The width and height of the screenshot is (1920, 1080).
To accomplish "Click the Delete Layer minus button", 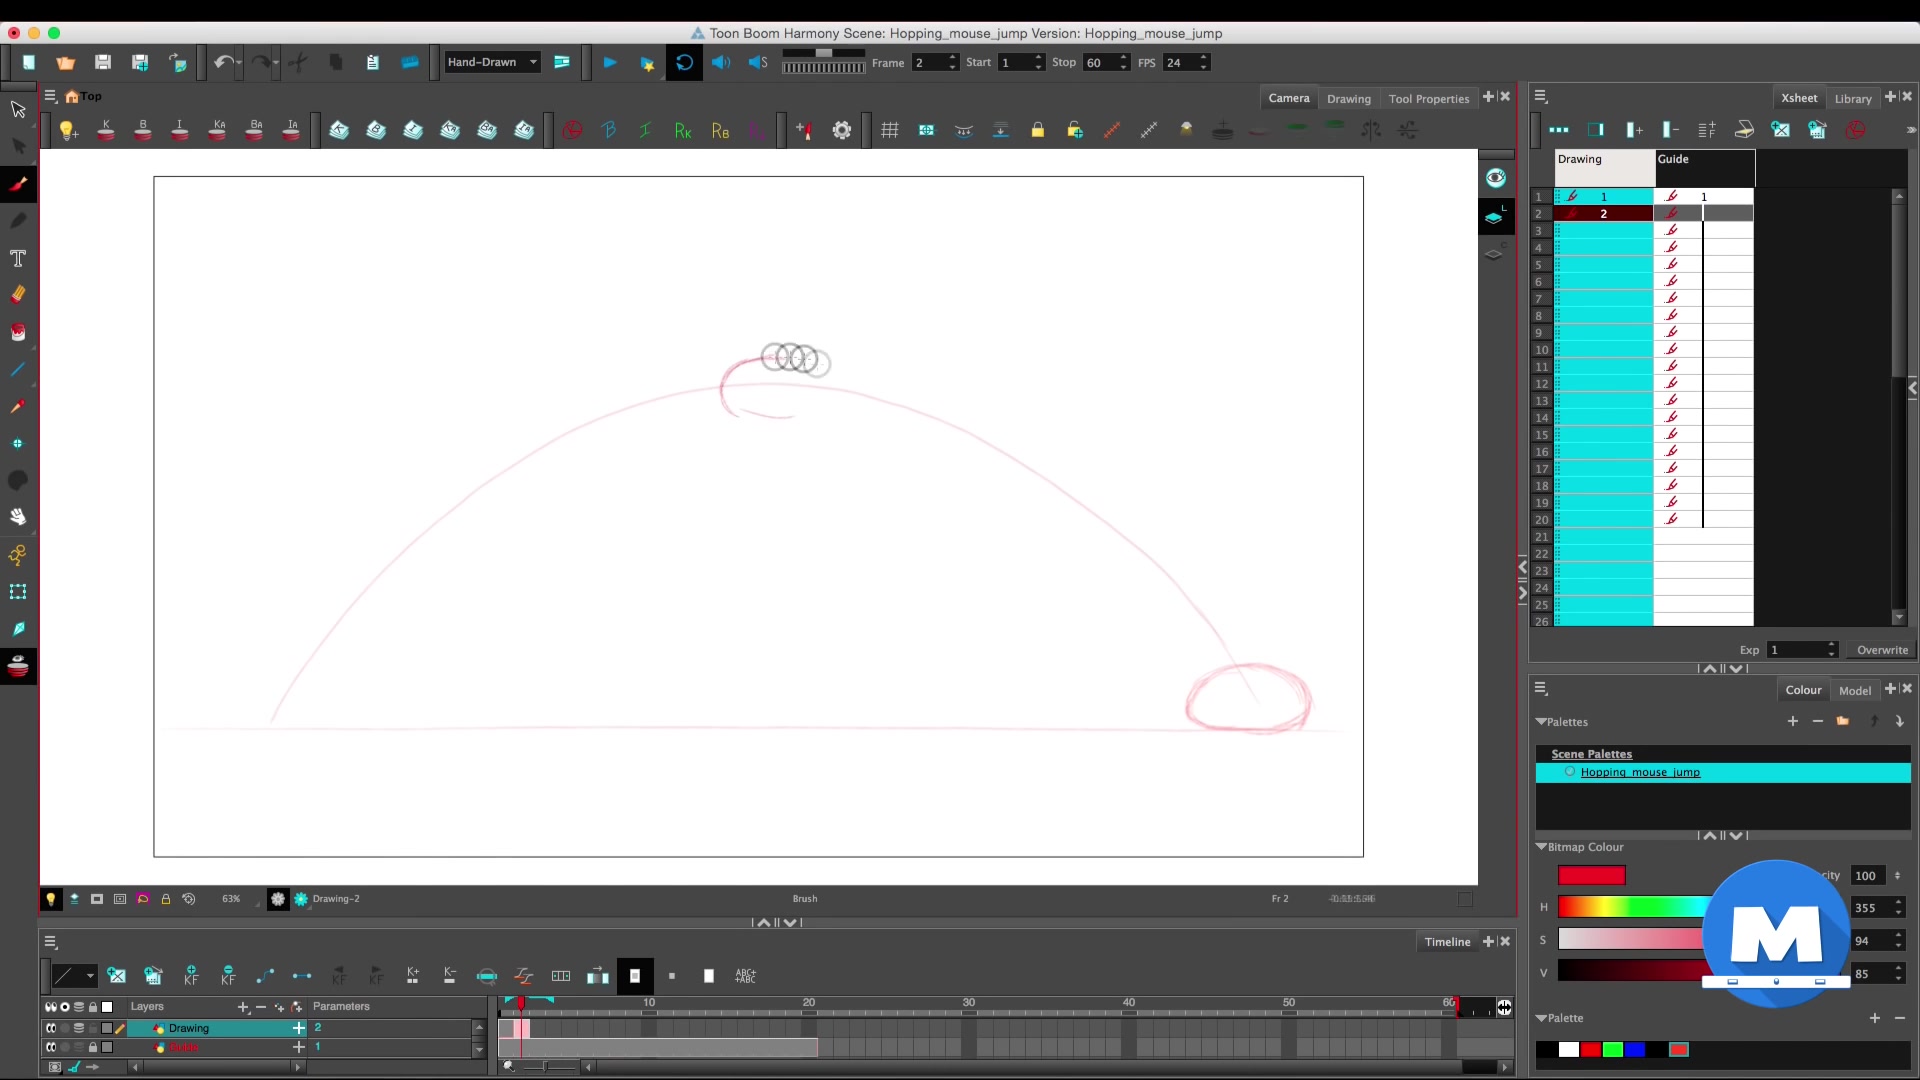I will coord(261,1007).
